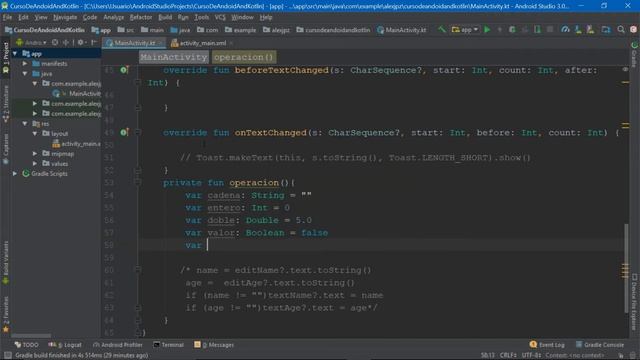Screen dimensions: 640x360
Task: Click the Hide Project panel icon
Action: [94, 42]
